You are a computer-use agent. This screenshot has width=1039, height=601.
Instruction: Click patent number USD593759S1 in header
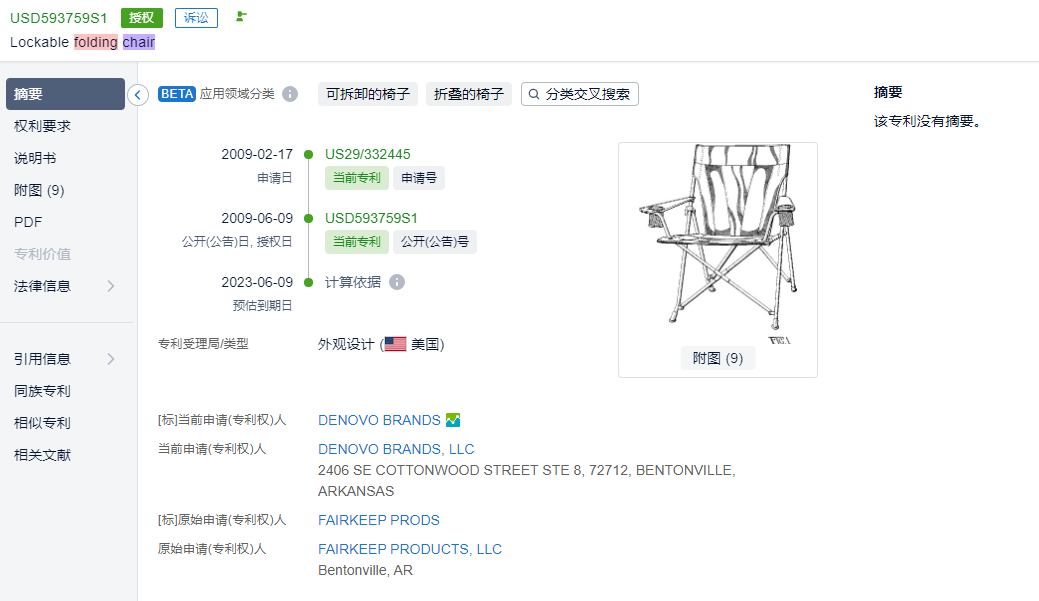click(x=58, y=19)
